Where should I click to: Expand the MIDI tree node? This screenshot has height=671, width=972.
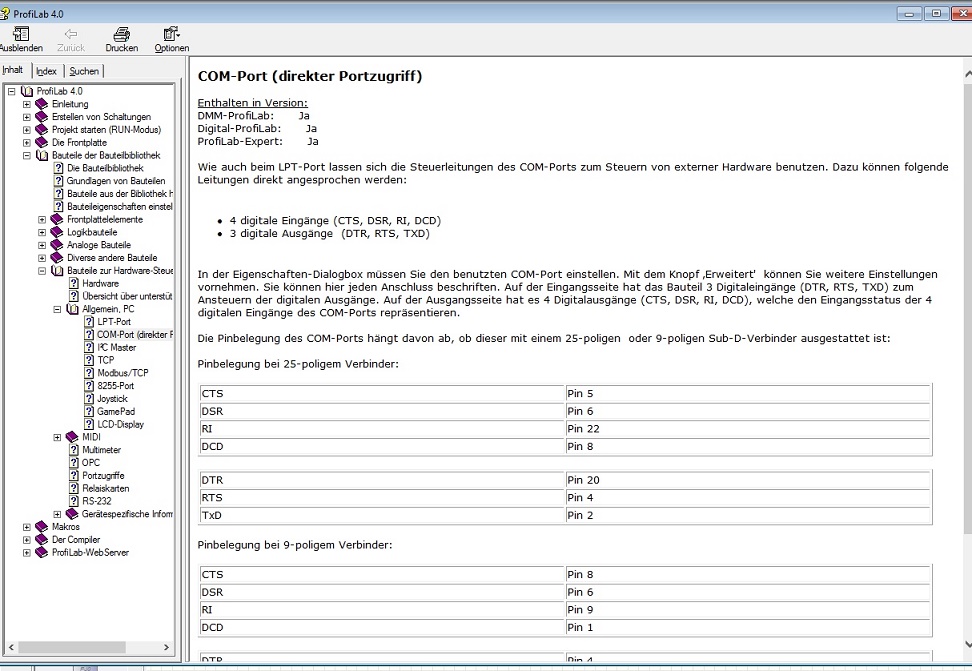57,437
